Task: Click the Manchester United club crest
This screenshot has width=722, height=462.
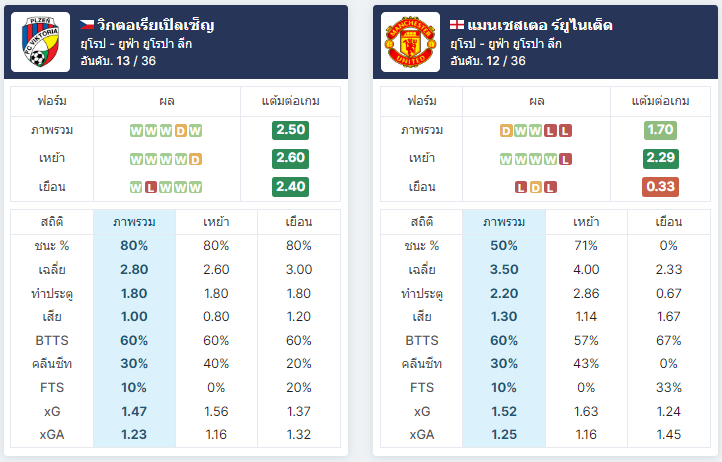Action: coord(411,42)
